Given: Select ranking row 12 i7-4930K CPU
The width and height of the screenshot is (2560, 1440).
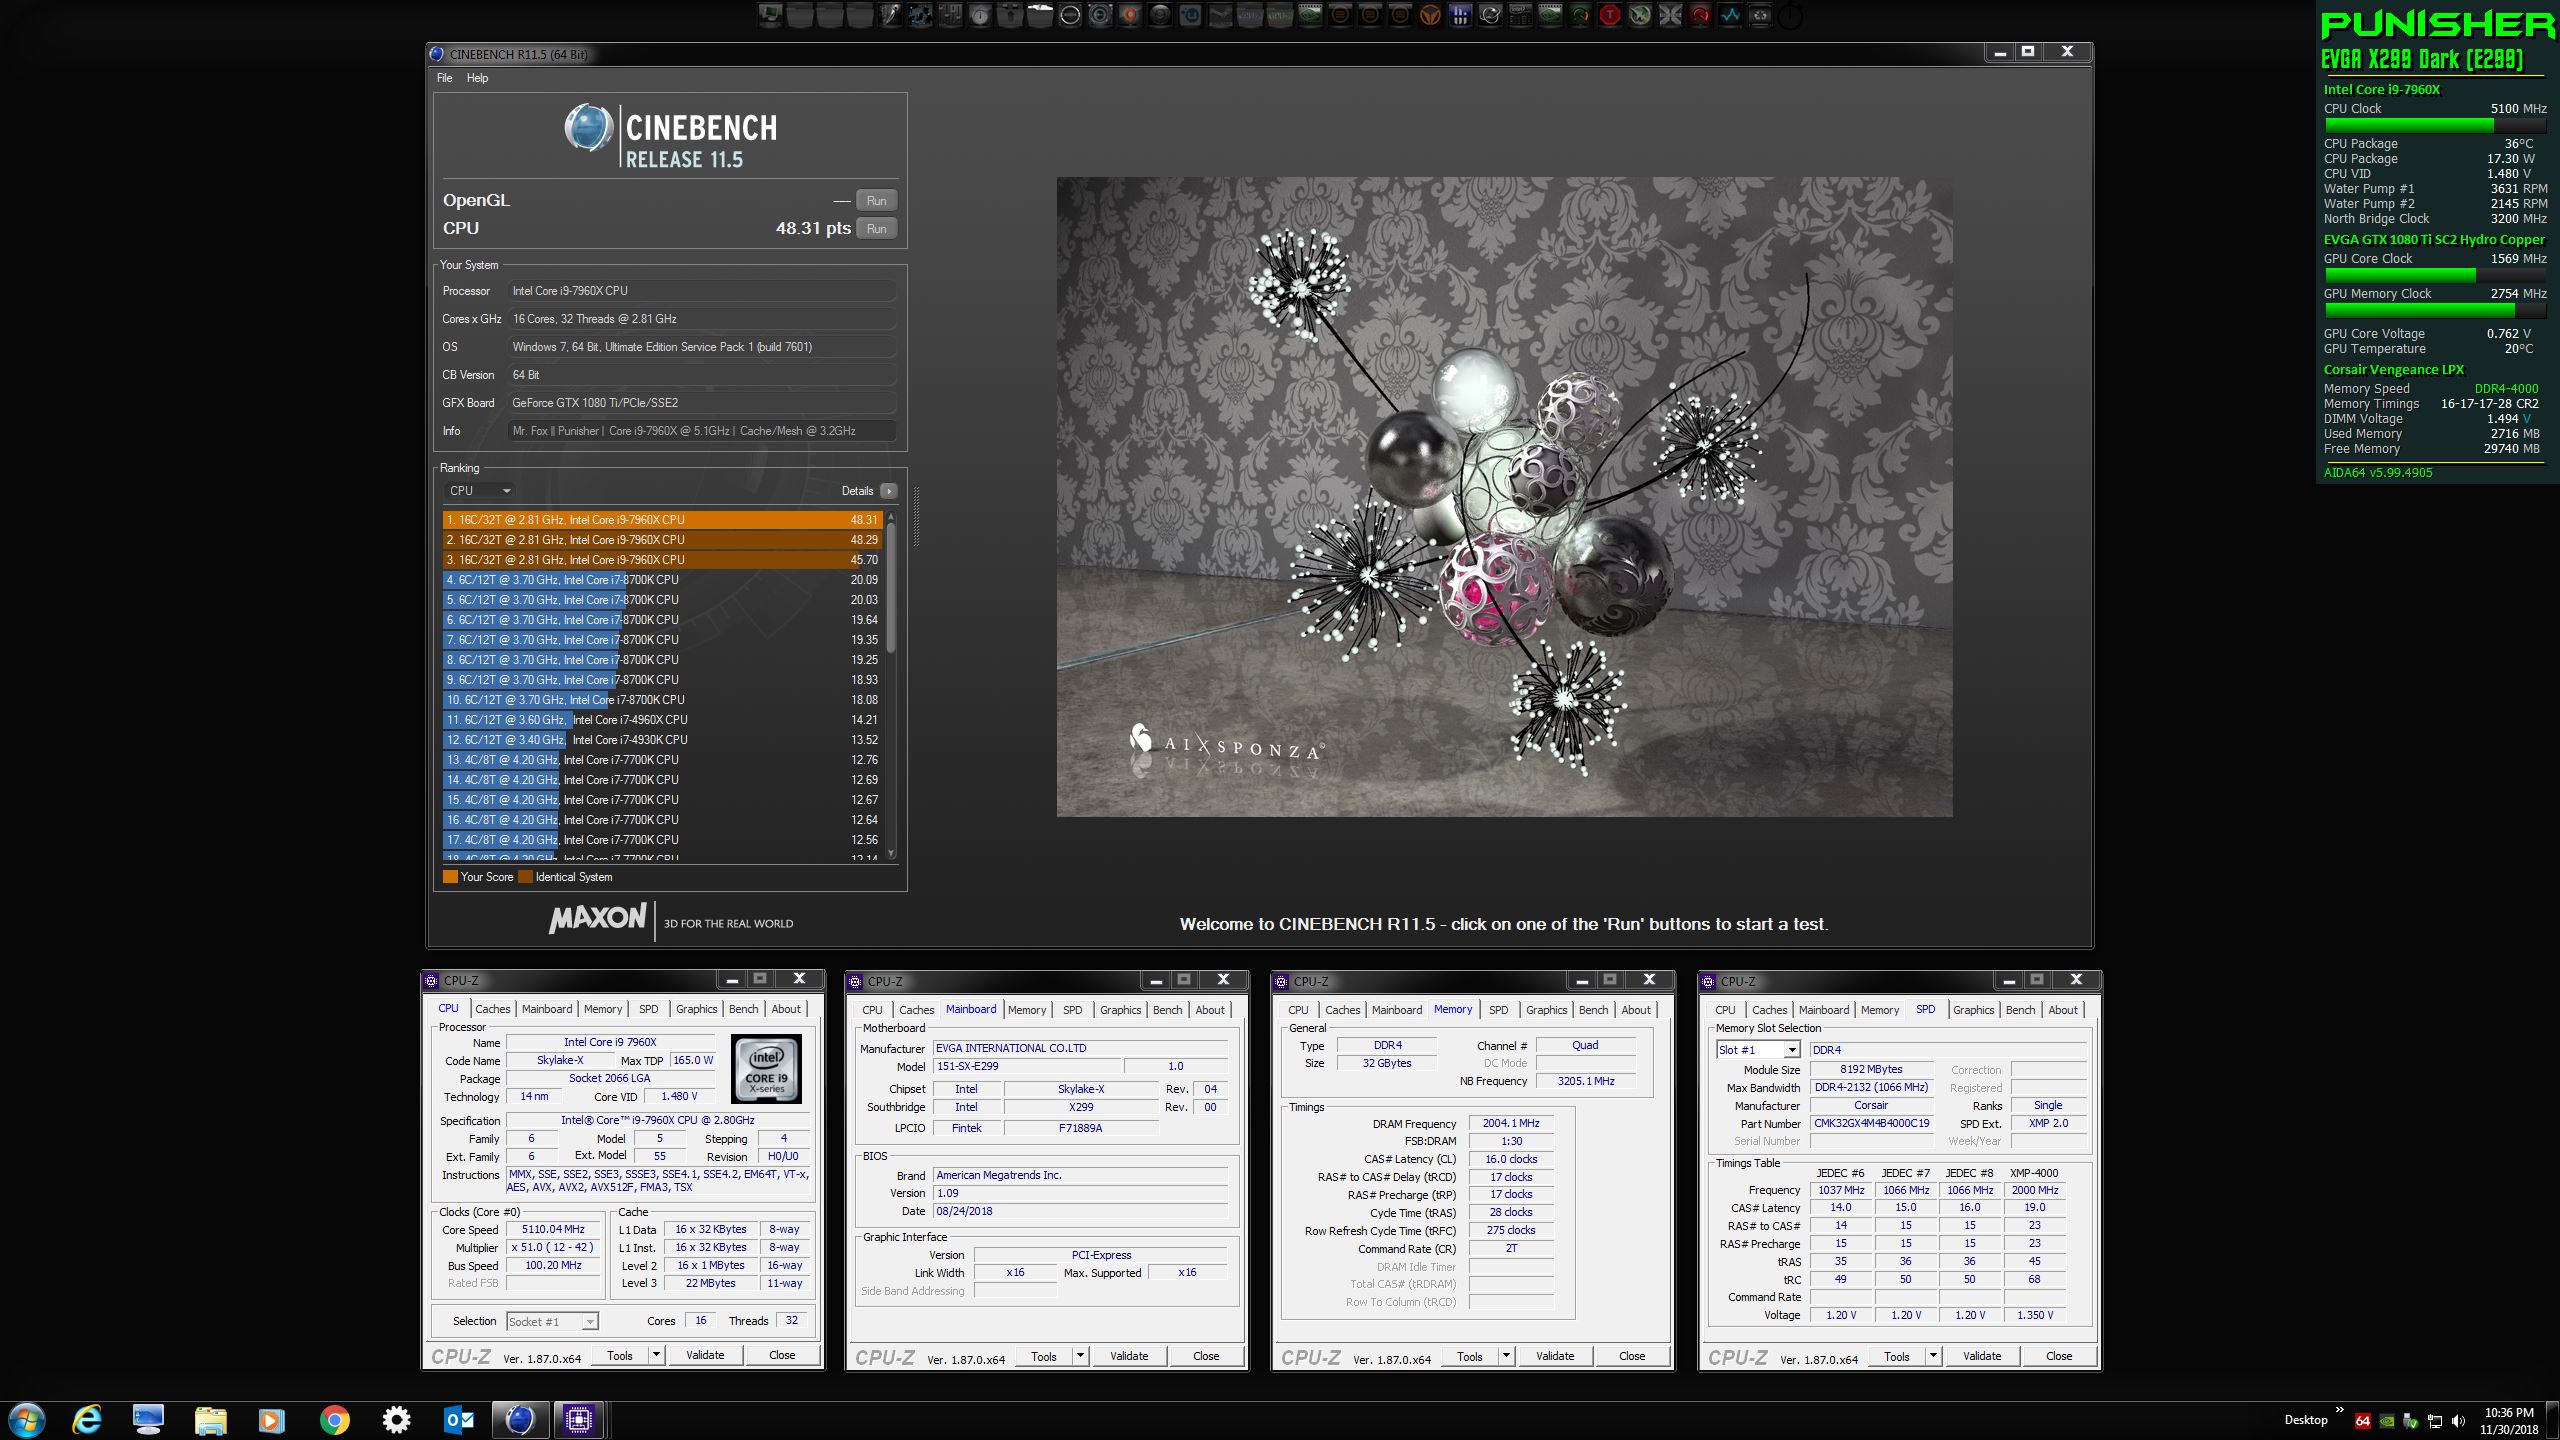Looking at the screenshot, I should [662, 740].
